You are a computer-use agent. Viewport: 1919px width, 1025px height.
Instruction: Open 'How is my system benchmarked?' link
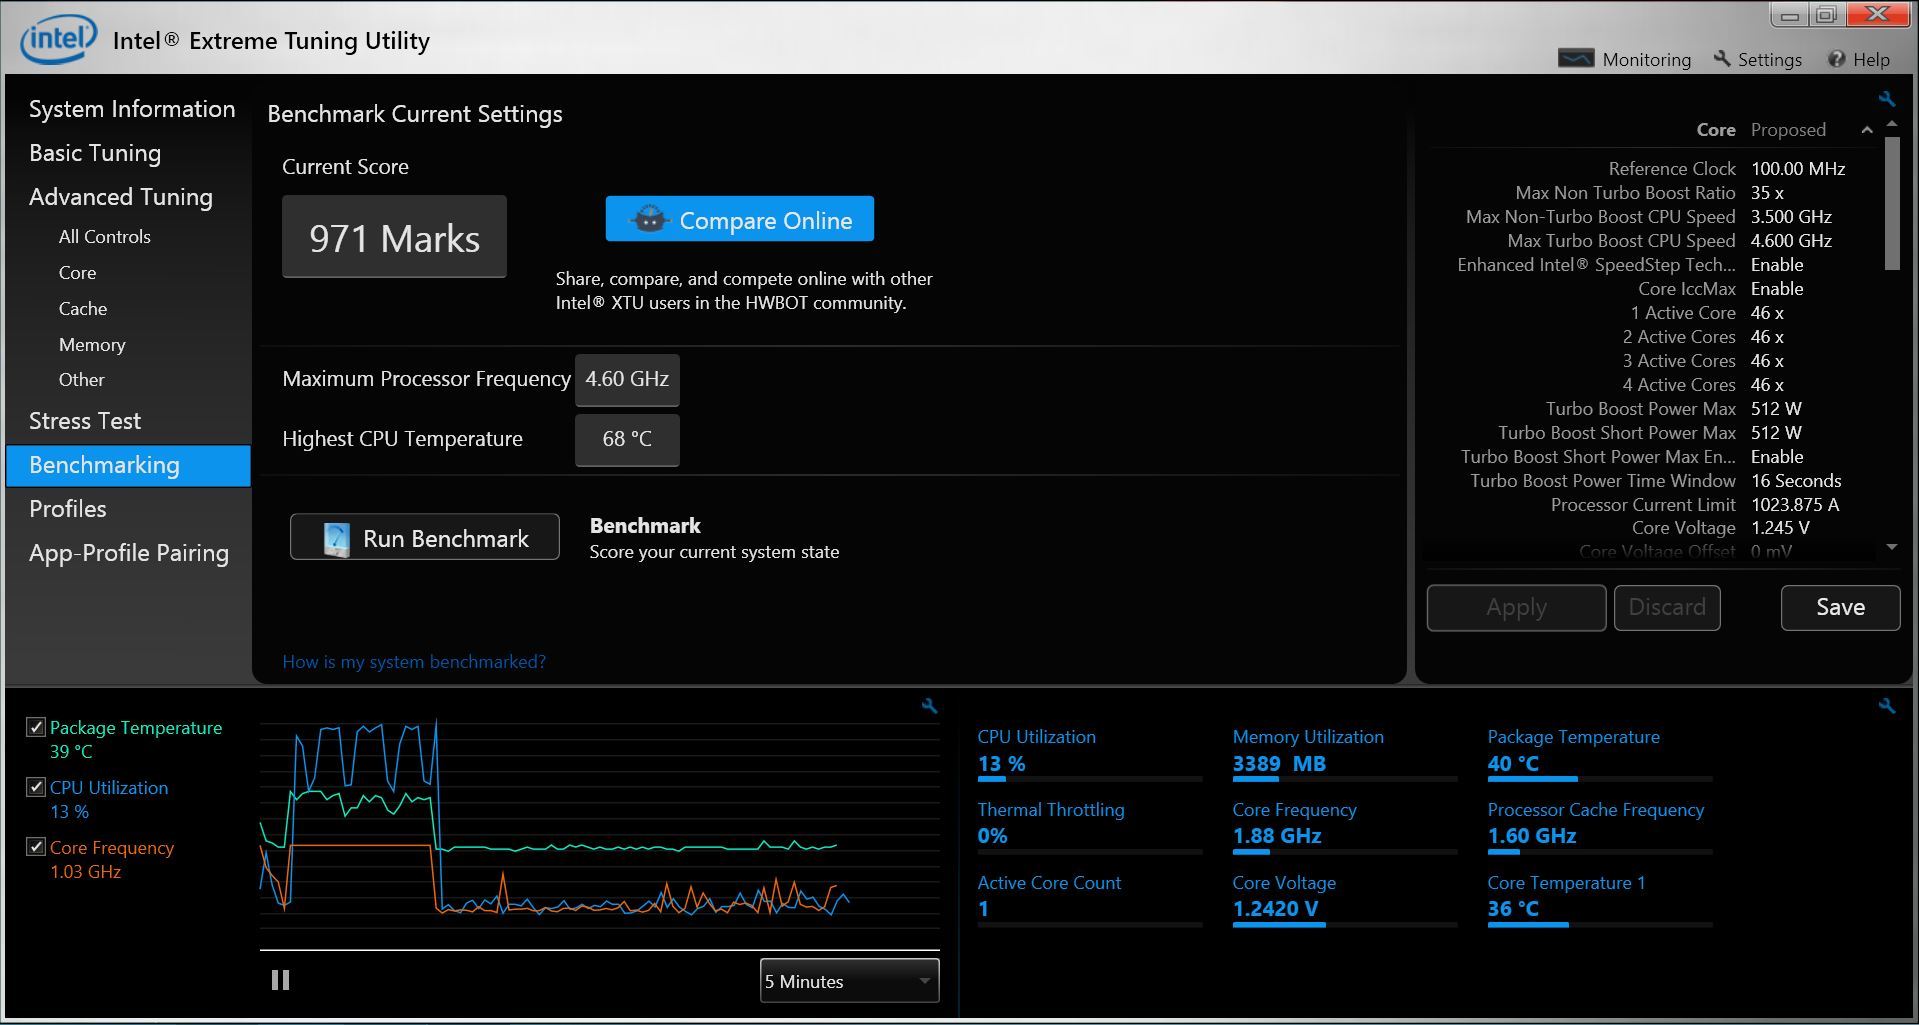tap(414, 661)
